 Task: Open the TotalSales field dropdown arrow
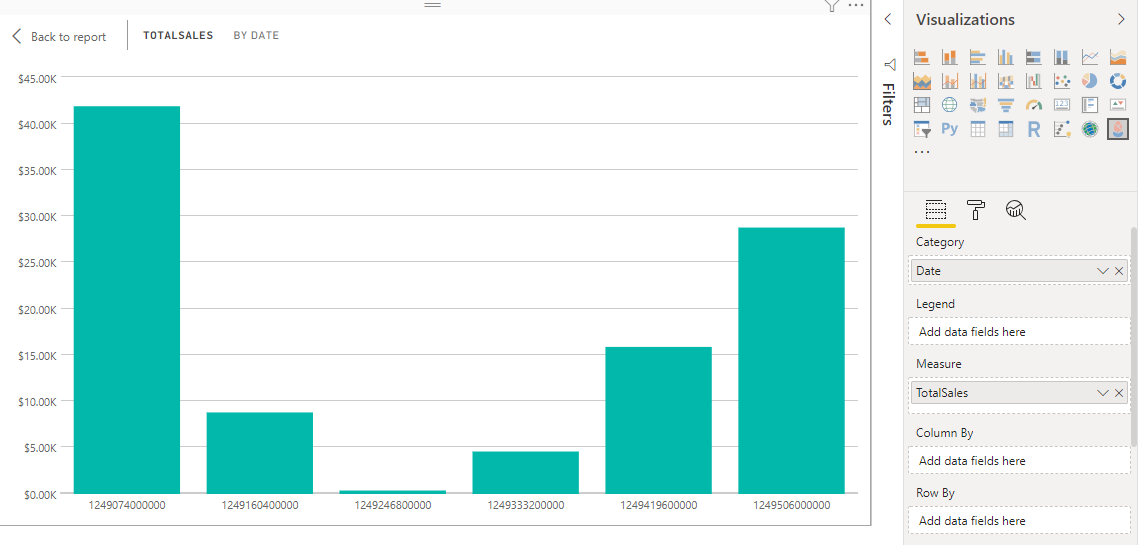1102,393
